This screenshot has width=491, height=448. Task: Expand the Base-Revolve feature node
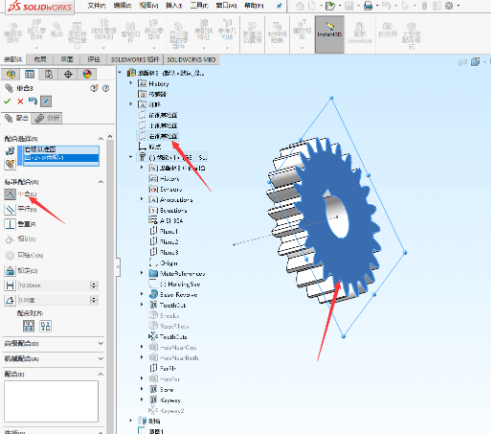tap(142, 294)
